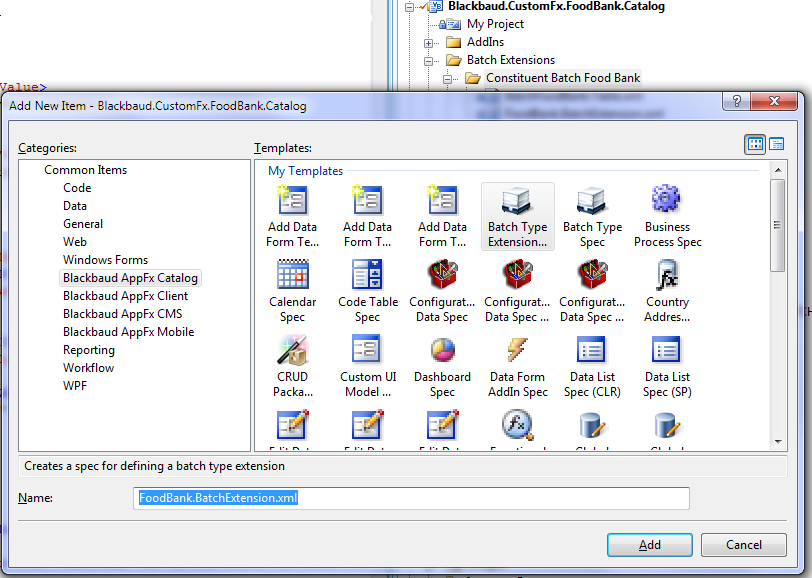Select the Blackbaud AppFx Mobile category
This screenshot has width=812, height=578.
(128, 332)
